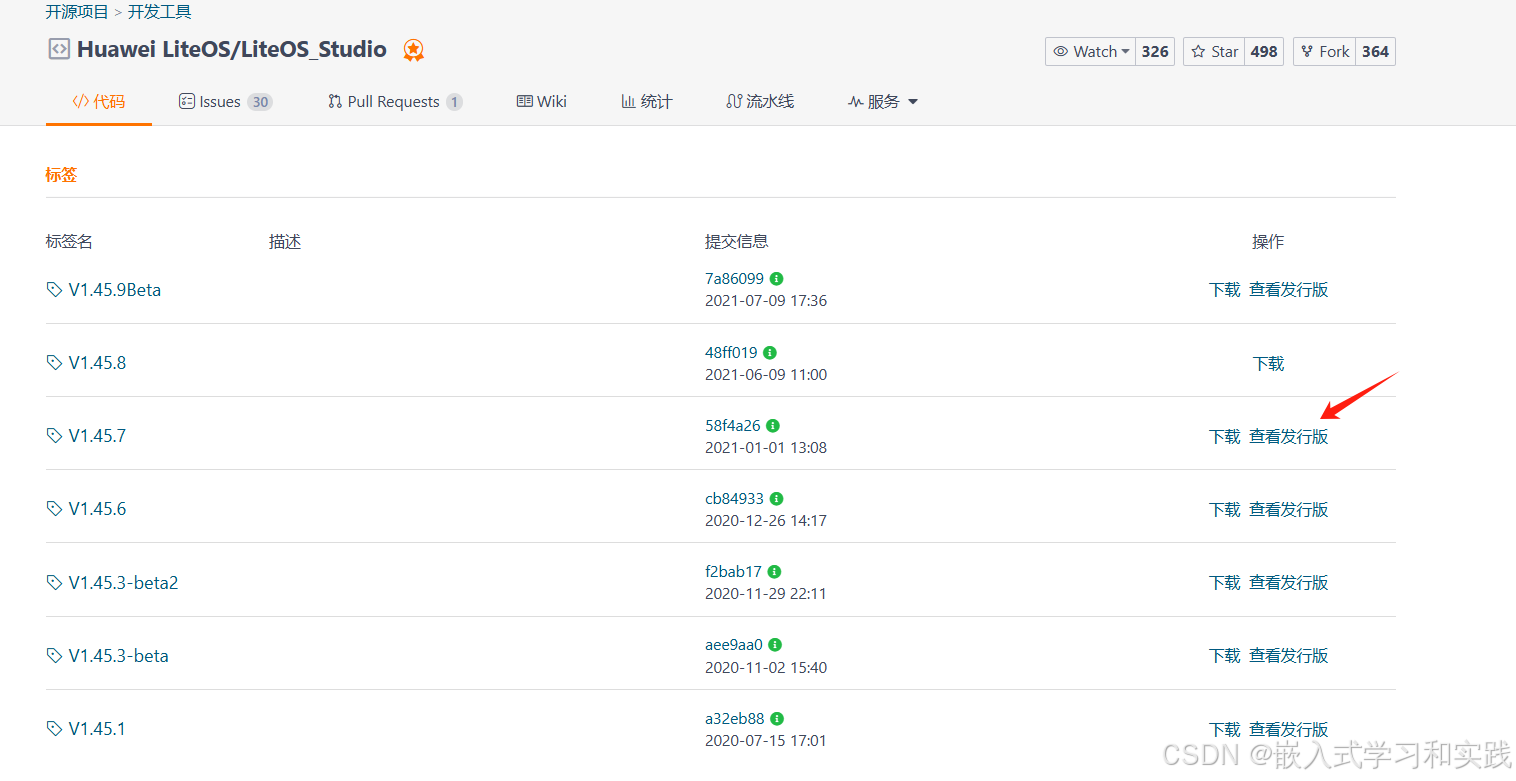
Task: Click the tag icon beside V1.45.9Beta
Action: (54, 290)
